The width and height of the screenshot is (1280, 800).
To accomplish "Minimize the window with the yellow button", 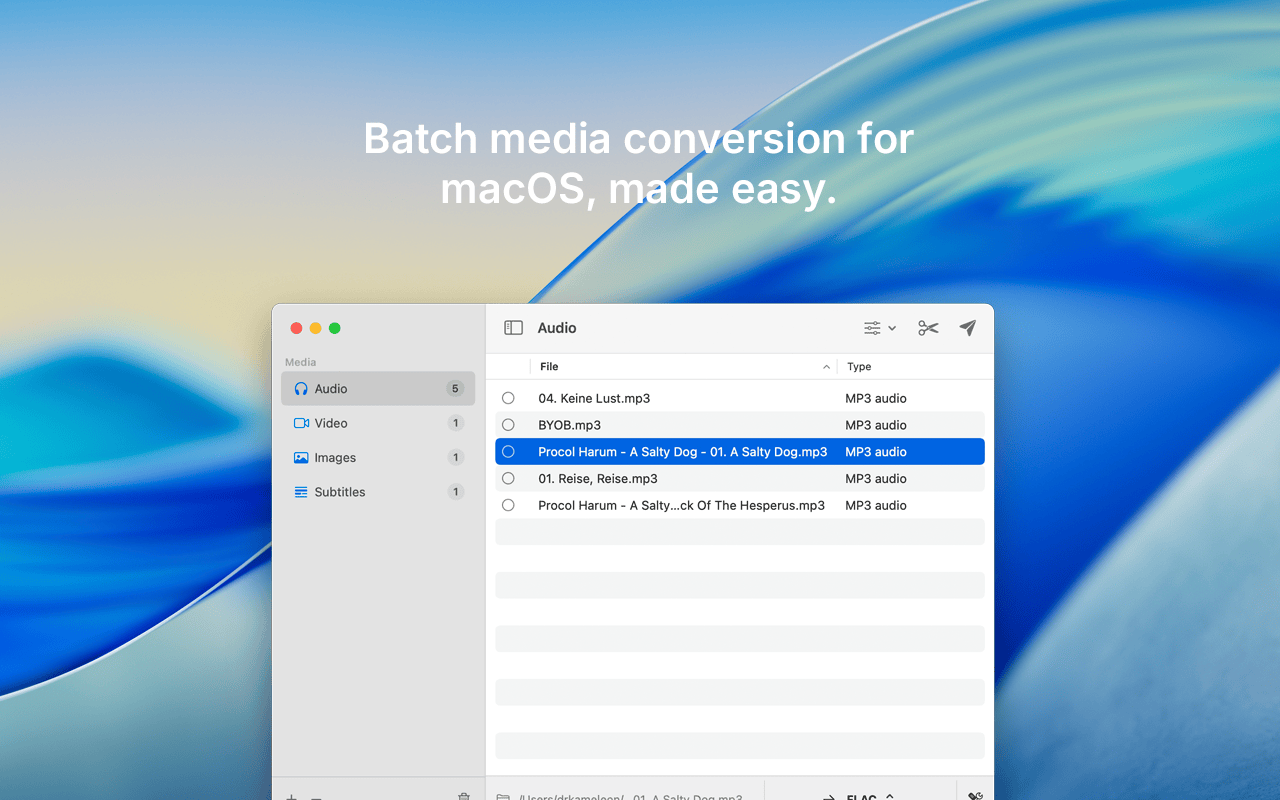I will click(316, 328).
